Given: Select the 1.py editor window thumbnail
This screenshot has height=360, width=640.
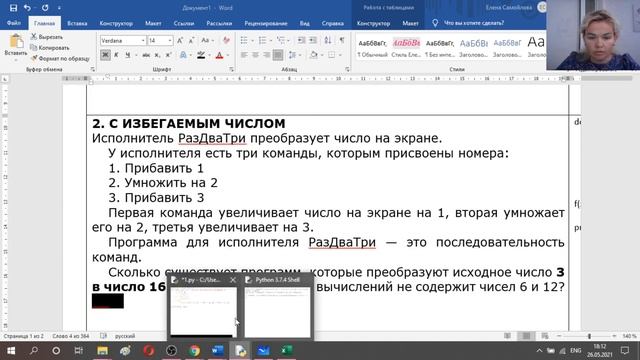Looking at the screenshot, I should click(x=203, y=311).
